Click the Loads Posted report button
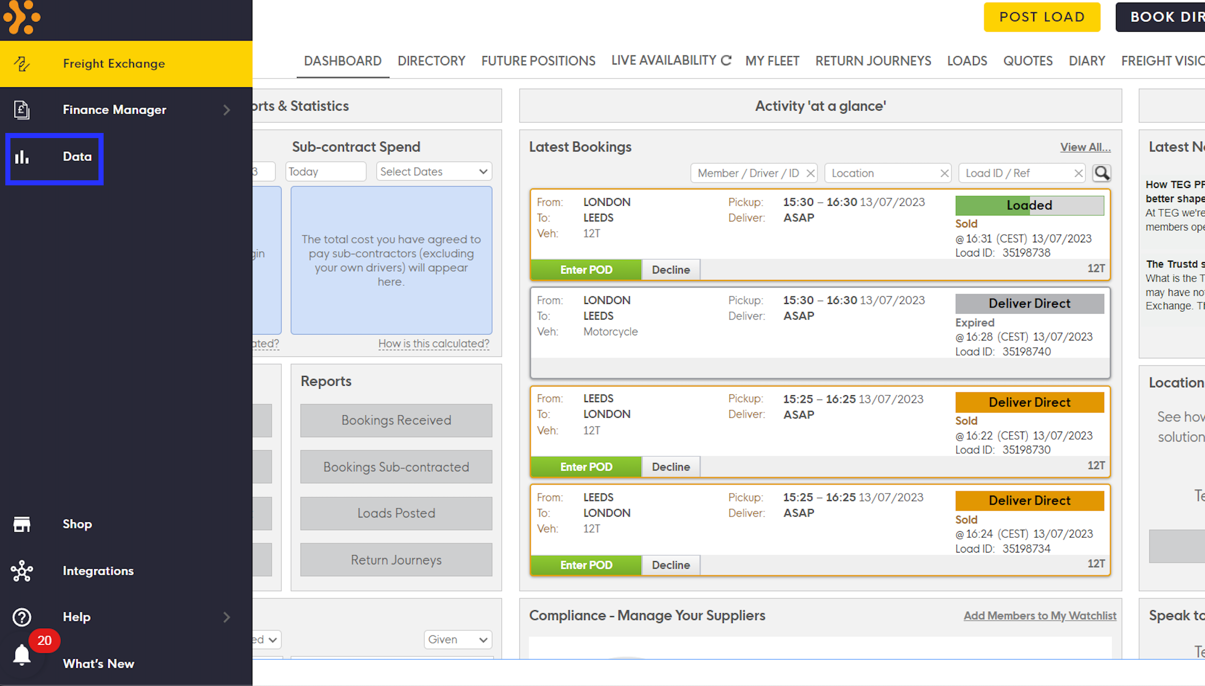The height and width of the screenshot is (686, 1205). 396,514
